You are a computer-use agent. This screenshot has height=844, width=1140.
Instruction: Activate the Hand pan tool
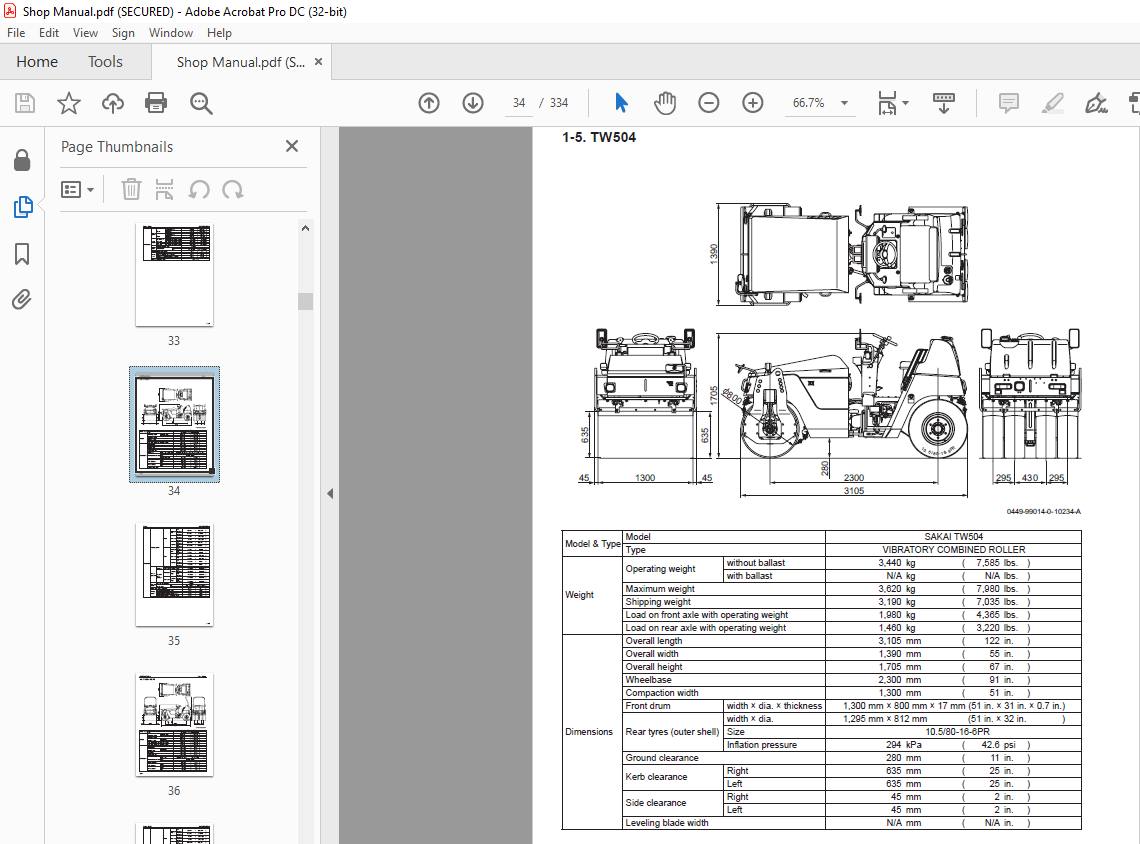tap(665, 103)
